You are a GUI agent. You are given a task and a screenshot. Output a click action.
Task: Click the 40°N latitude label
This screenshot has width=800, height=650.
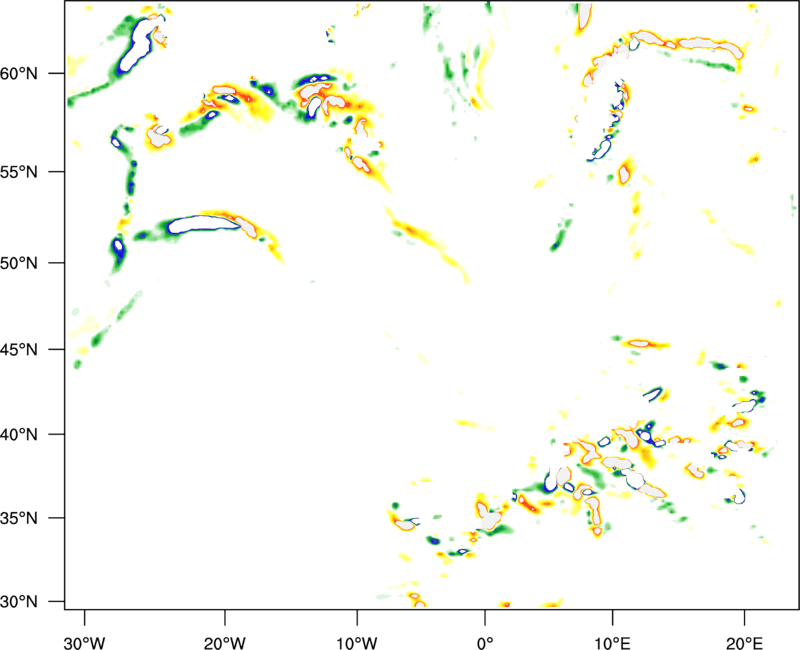tap(19, 434)
